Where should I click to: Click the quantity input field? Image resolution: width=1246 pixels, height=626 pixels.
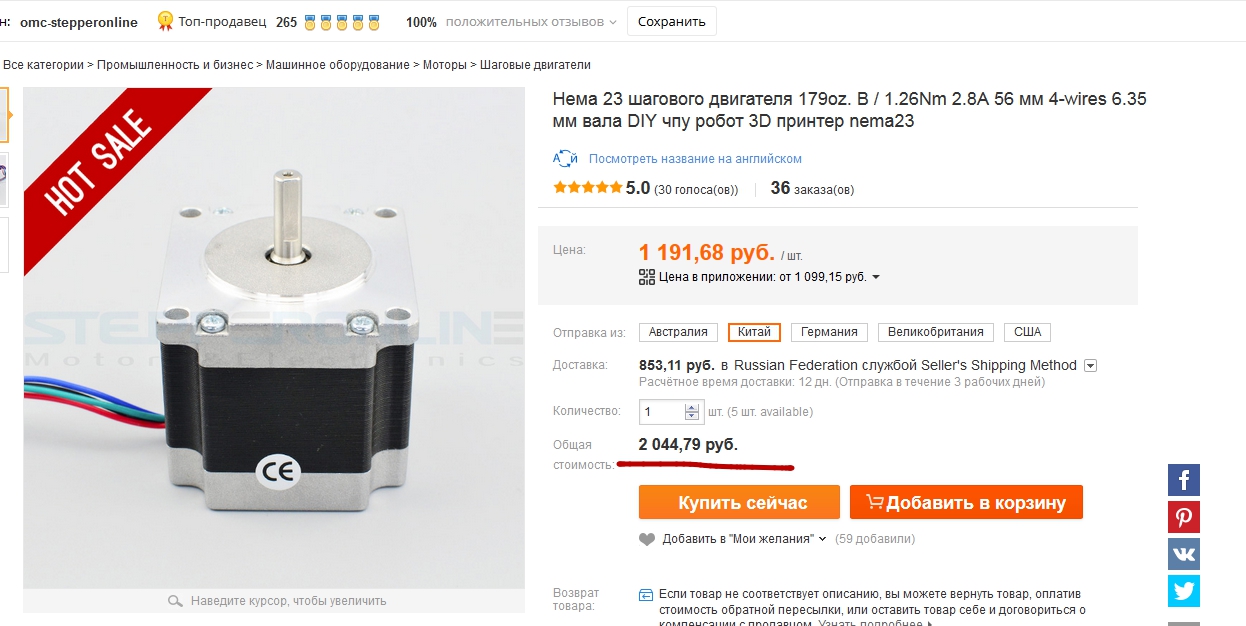[661, 411]
